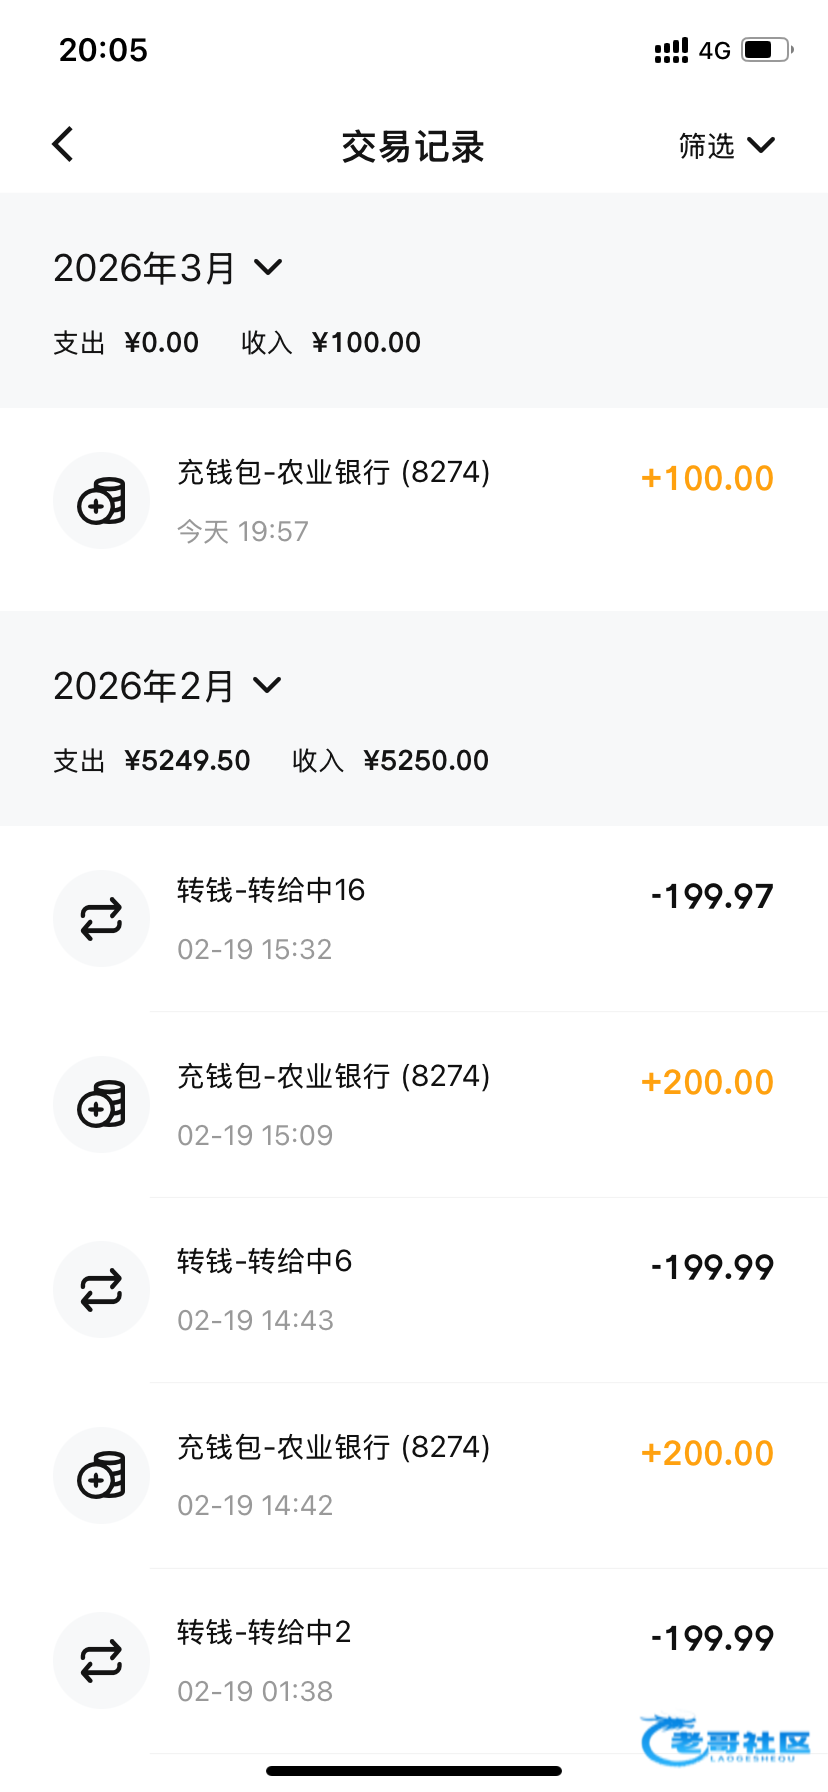This screenshot has height=1792, width=828.
Task: Open the 转钱-转给中2 transaction title
Action: coord(264,1632)
